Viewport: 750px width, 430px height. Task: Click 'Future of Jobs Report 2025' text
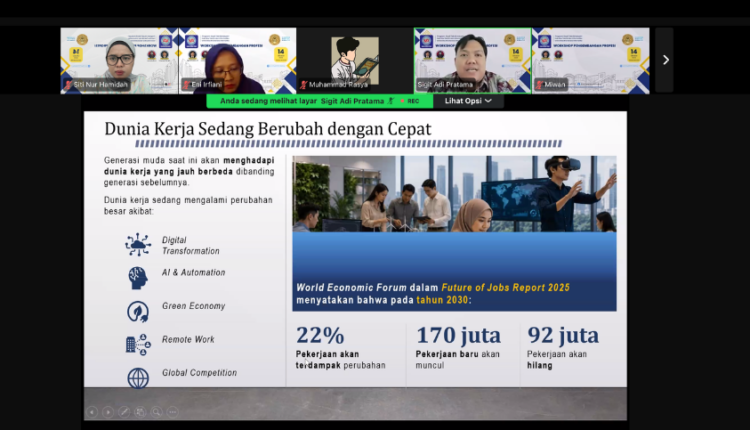click(505, 287)
